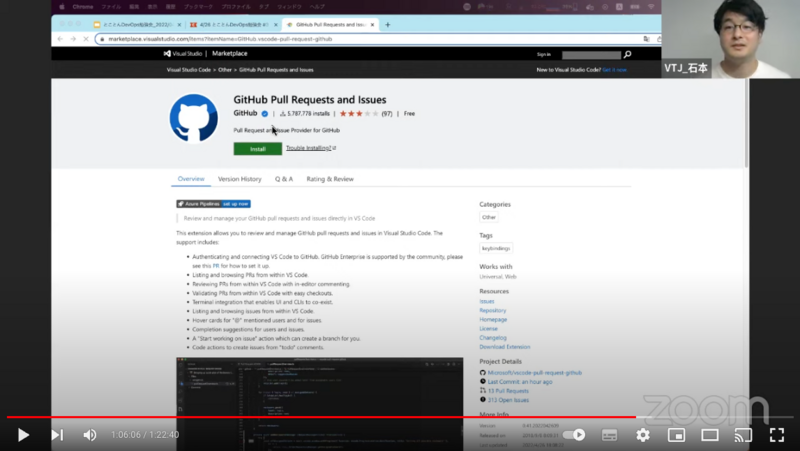
Task: Open the Changelog resource link
Action: pos(493,338)
